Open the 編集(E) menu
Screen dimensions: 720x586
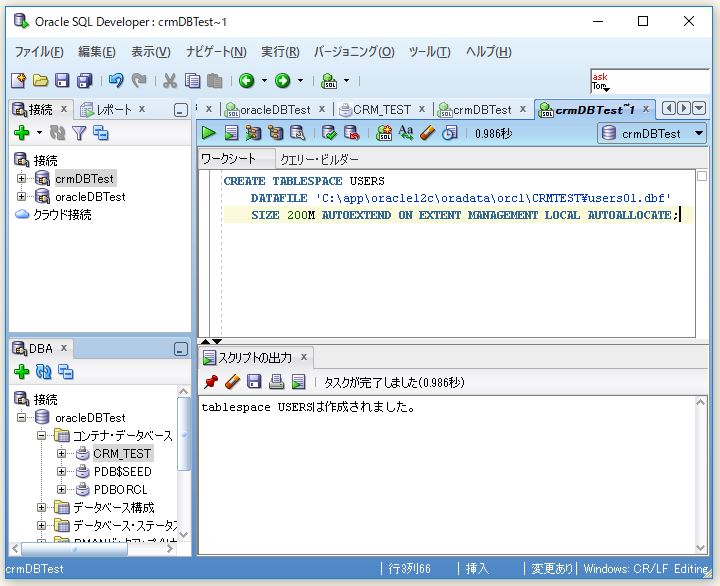tap(96, 51)
